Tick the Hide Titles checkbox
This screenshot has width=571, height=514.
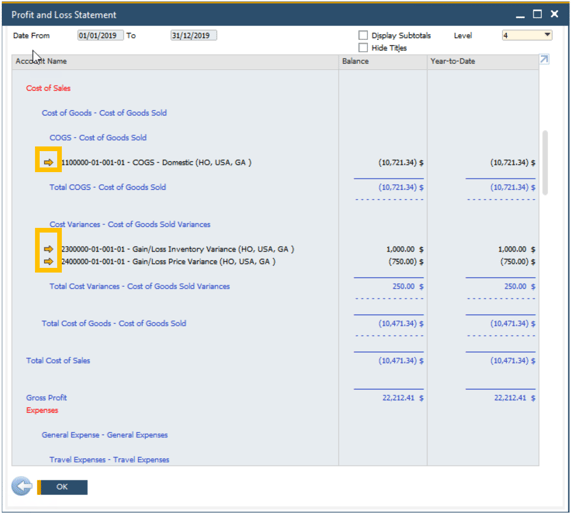click(x=363, y=48)
